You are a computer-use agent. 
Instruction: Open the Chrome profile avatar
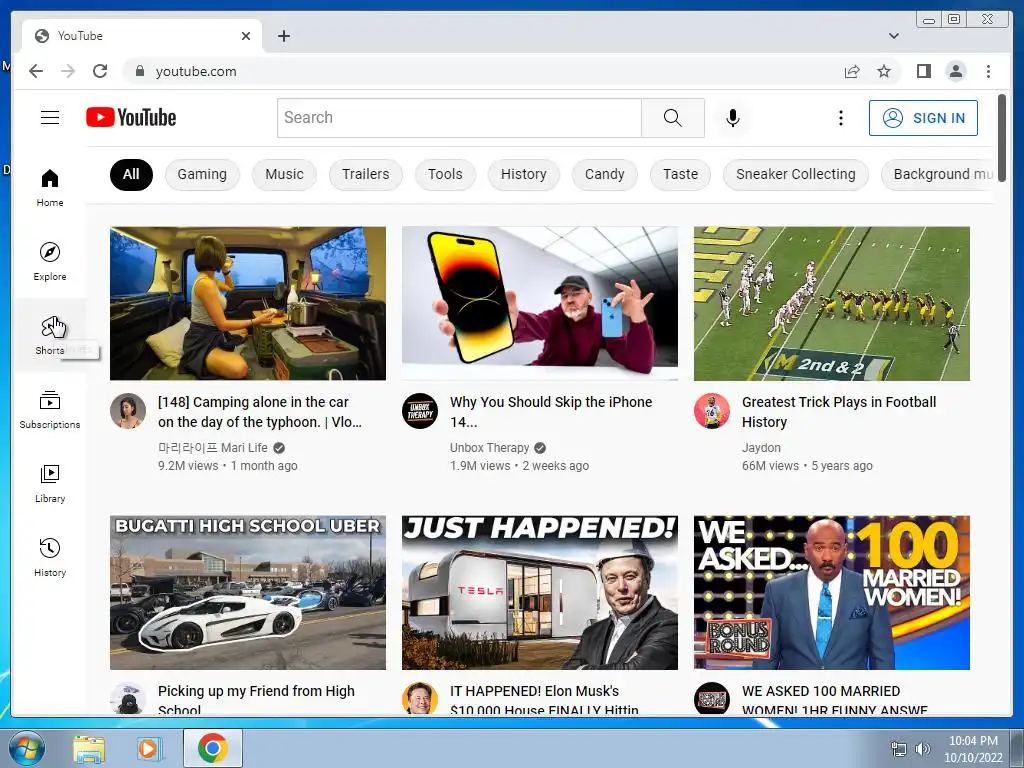(x=955, y=71)
